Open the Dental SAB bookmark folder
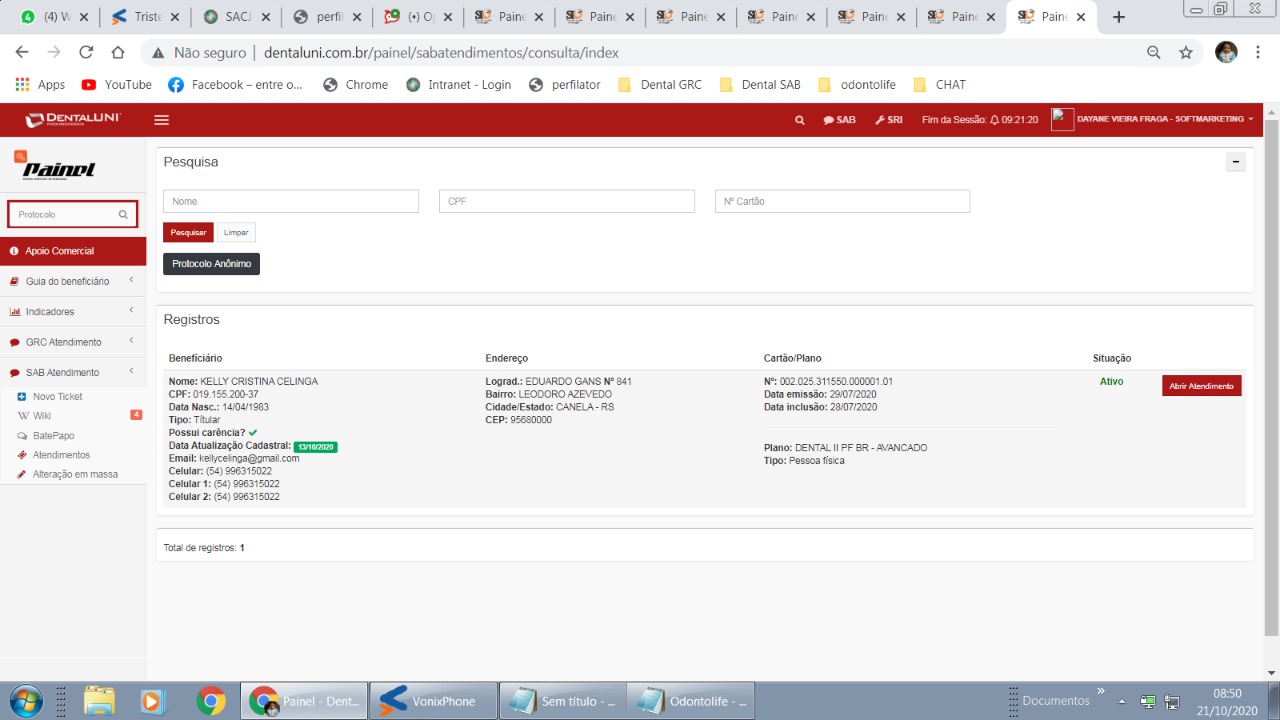The width and height of the screenshot is (1280, 720). pos(760,85)
